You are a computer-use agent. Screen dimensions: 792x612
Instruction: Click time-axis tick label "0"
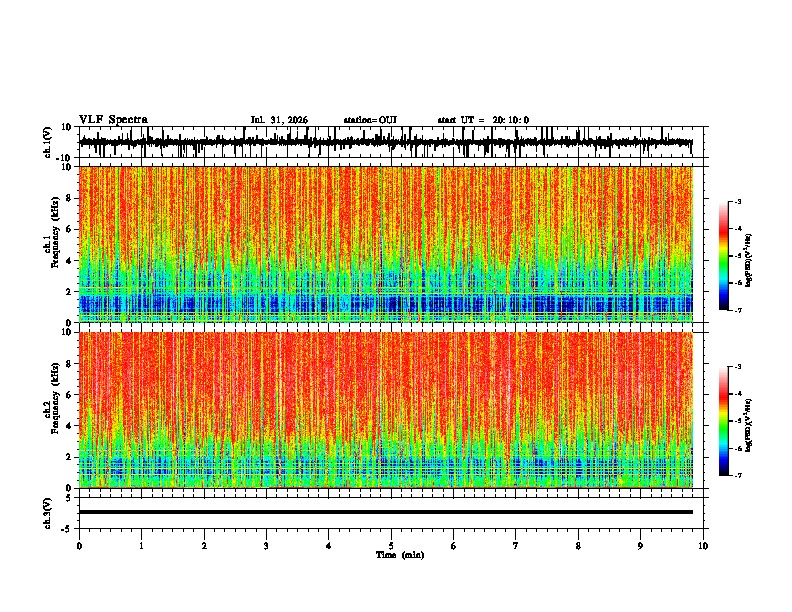[x=79, y=546]
